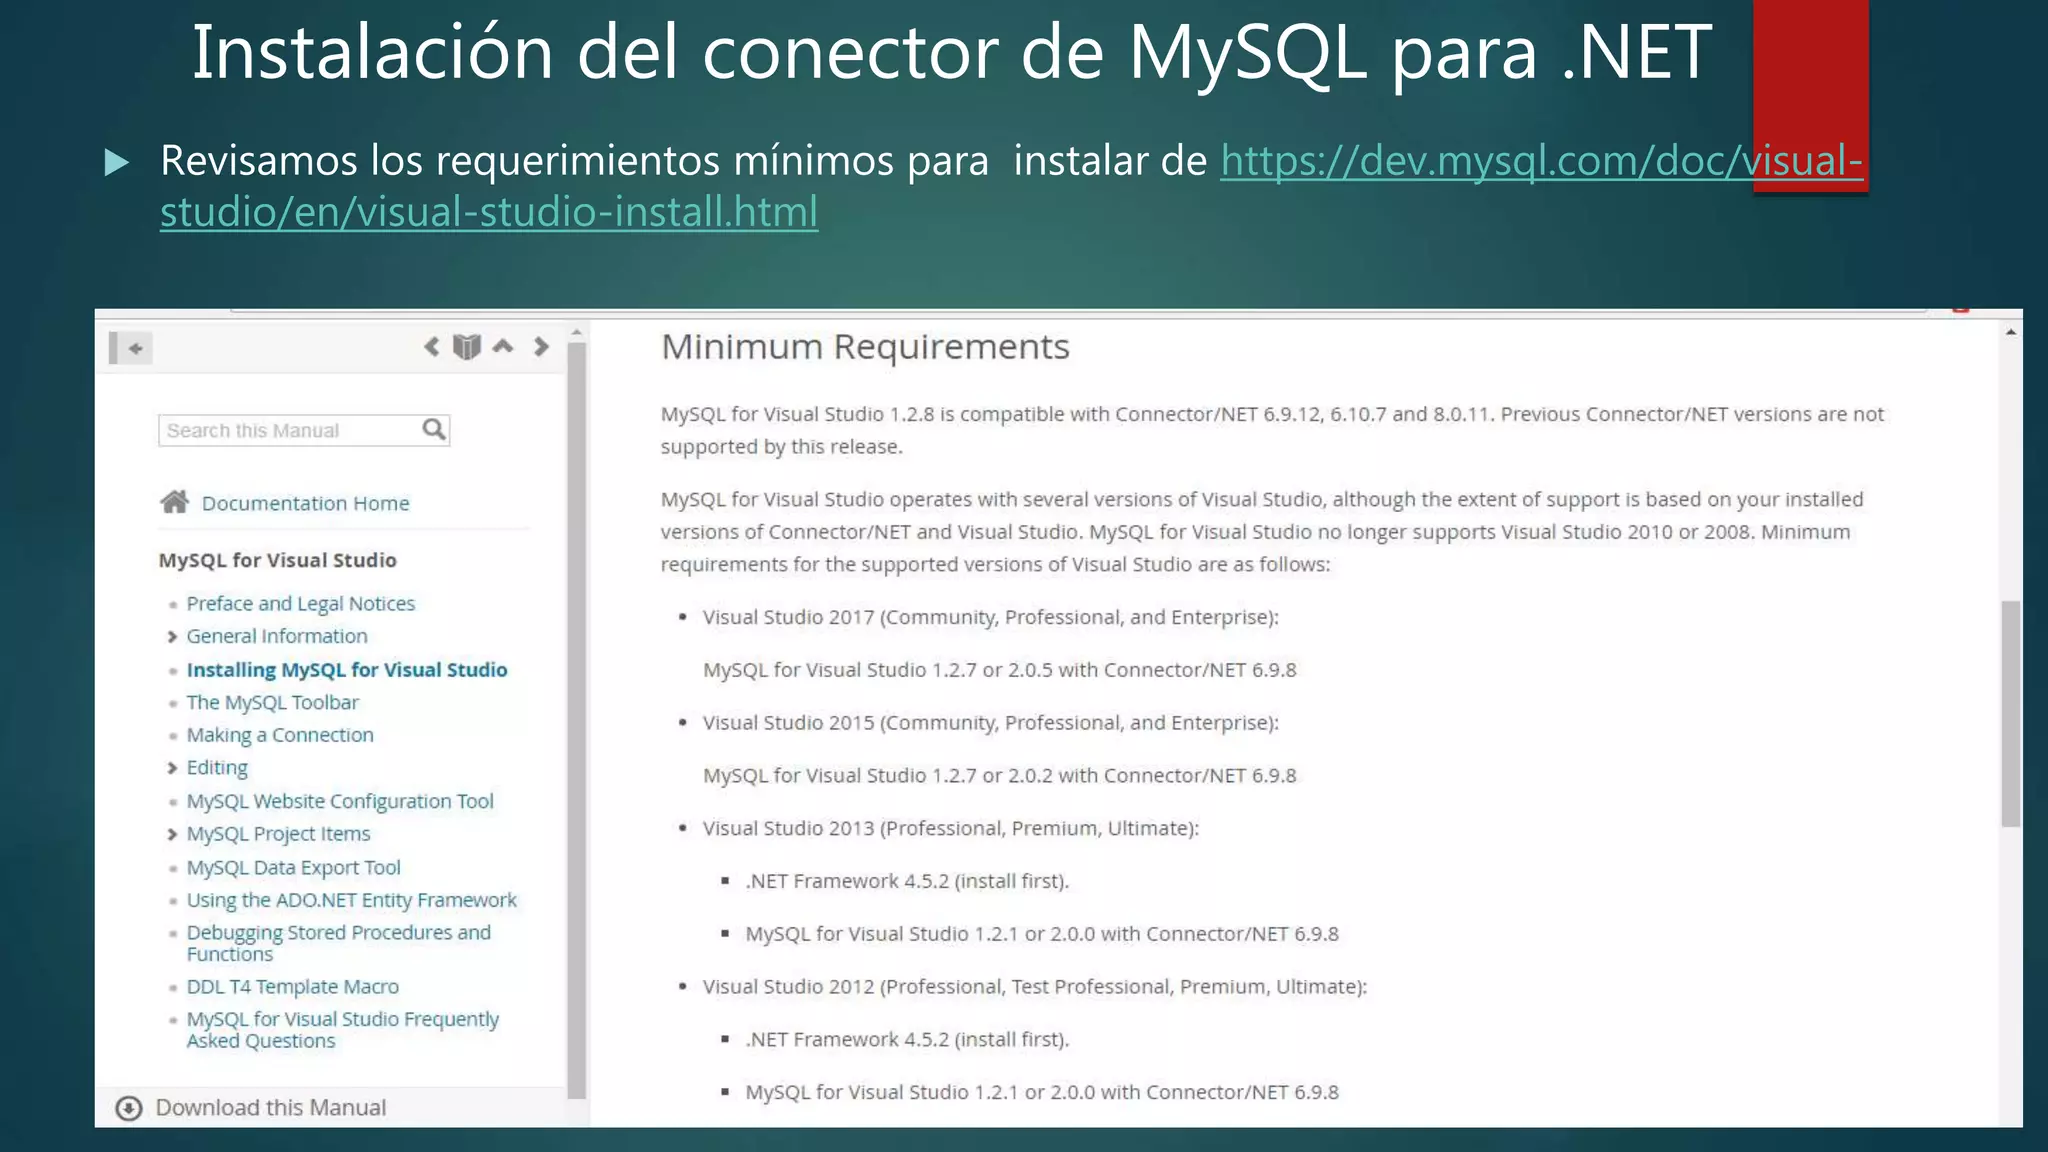Expand the General Information section arrow
This screenshot has height=1152, width=2048.
pos(172,637)
